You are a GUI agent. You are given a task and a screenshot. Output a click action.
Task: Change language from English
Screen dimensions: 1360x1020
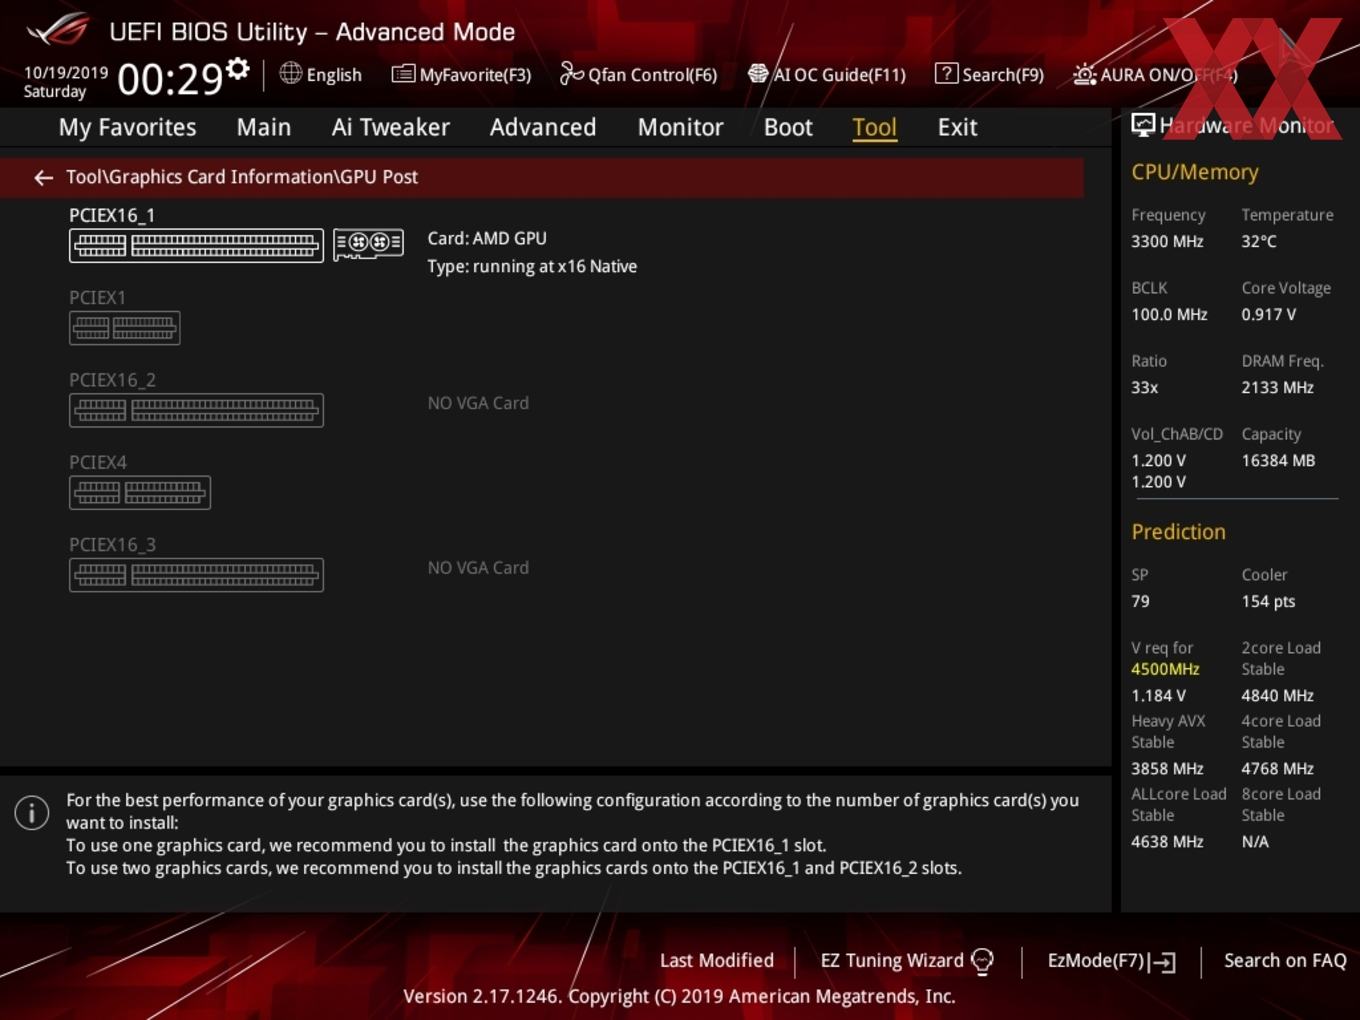coord(334,75)
